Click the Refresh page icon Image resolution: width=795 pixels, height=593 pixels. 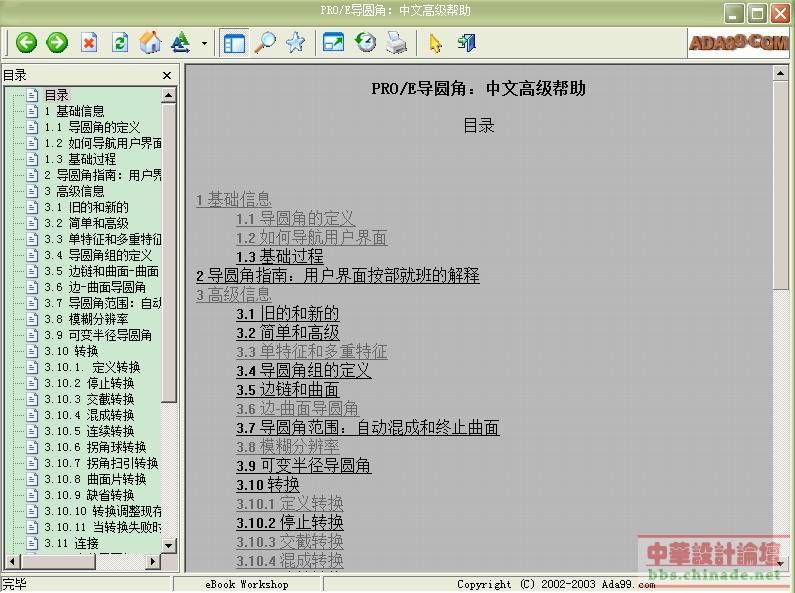(x=120, y=43)
